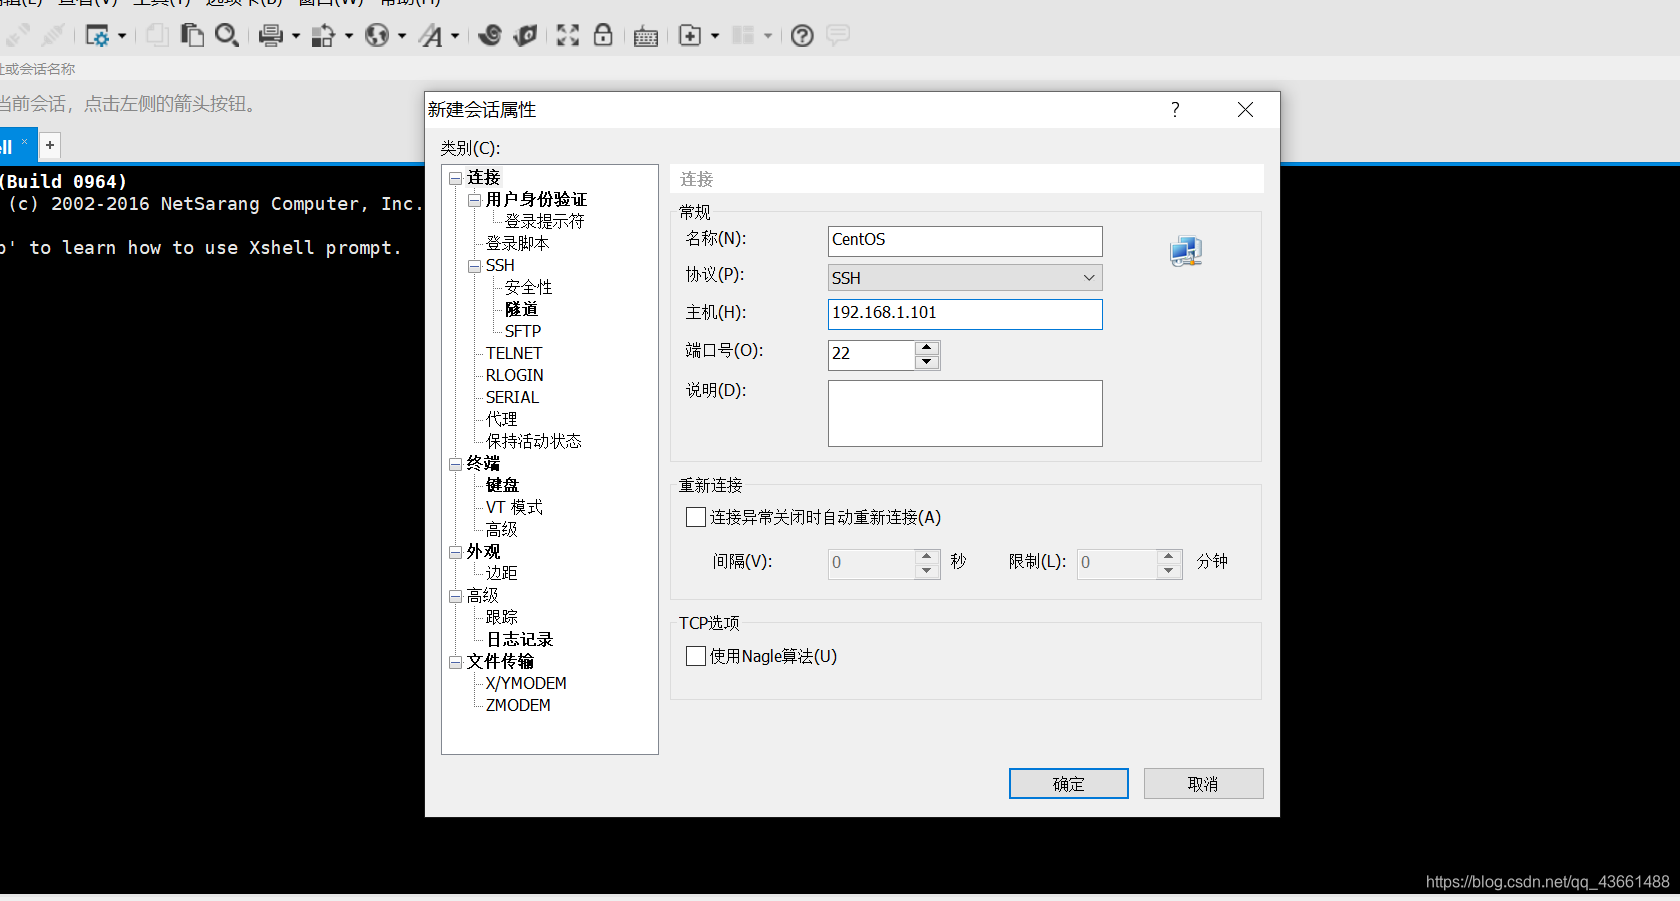Click the chat bubble toolbar icon

click(838, 35)
